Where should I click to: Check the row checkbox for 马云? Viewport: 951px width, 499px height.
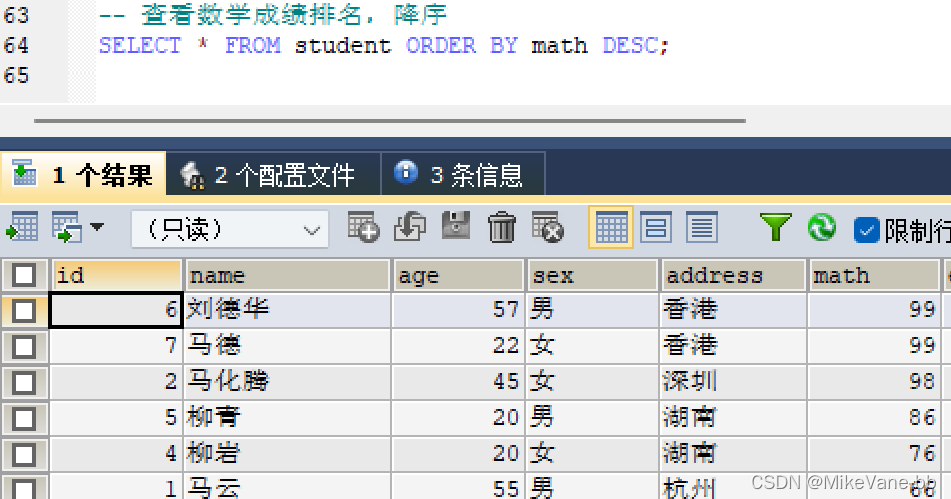[x=24, y=489]
